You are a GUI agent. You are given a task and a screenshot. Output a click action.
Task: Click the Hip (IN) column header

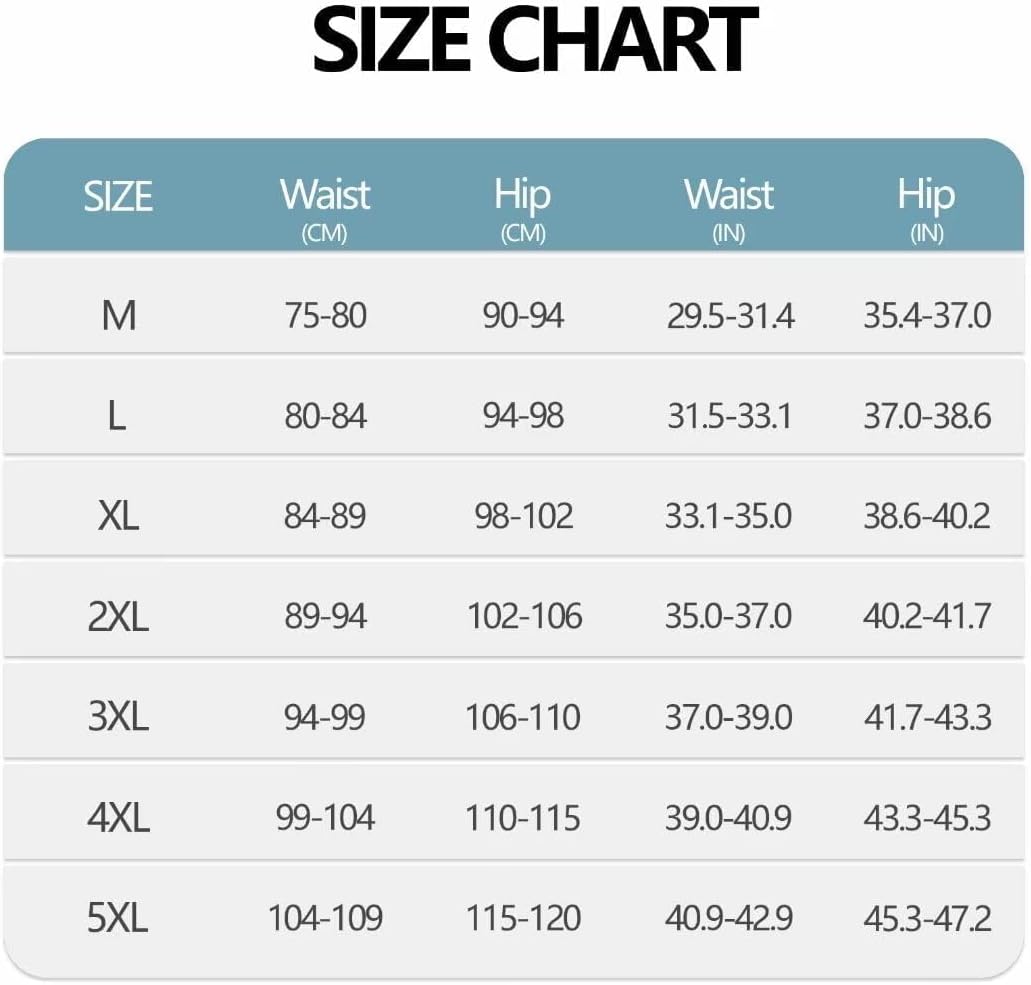(926, 205)
